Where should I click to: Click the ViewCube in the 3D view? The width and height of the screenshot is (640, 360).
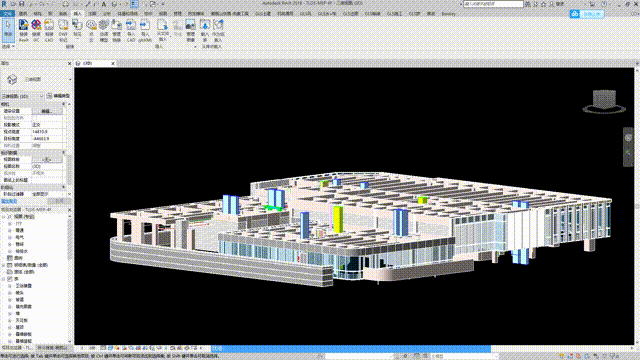(604, 101)
